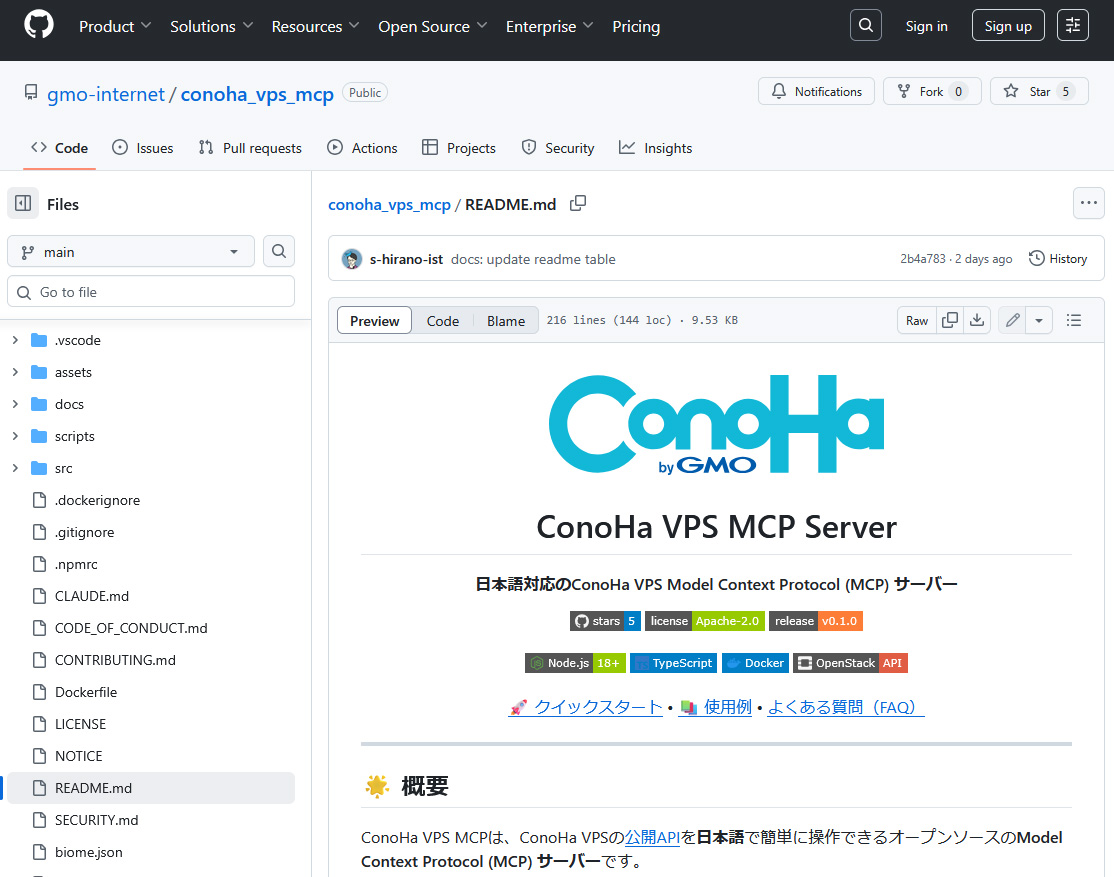Switch to the Insights tab
The height and width of the screenshot is (877, 1114).
click(655, 148)
